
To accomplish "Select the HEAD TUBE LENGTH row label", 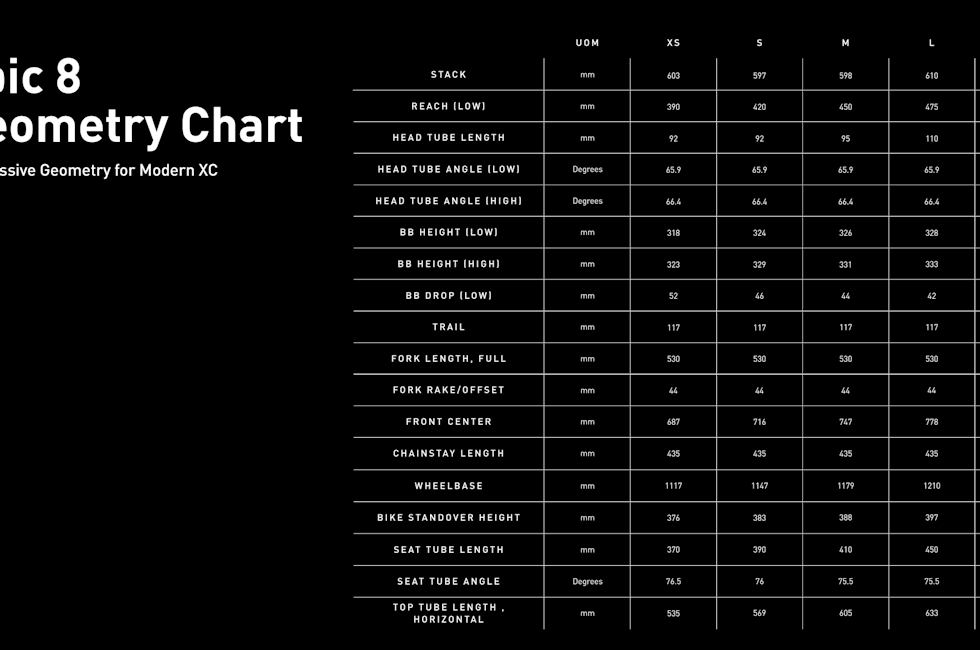I will [448, 138].
